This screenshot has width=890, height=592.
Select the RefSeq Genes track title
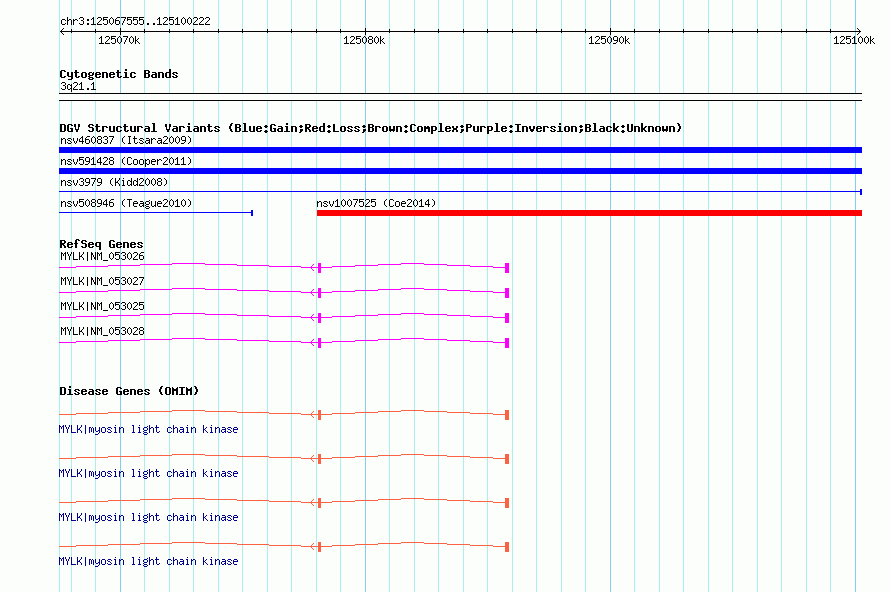coord(101,244)
